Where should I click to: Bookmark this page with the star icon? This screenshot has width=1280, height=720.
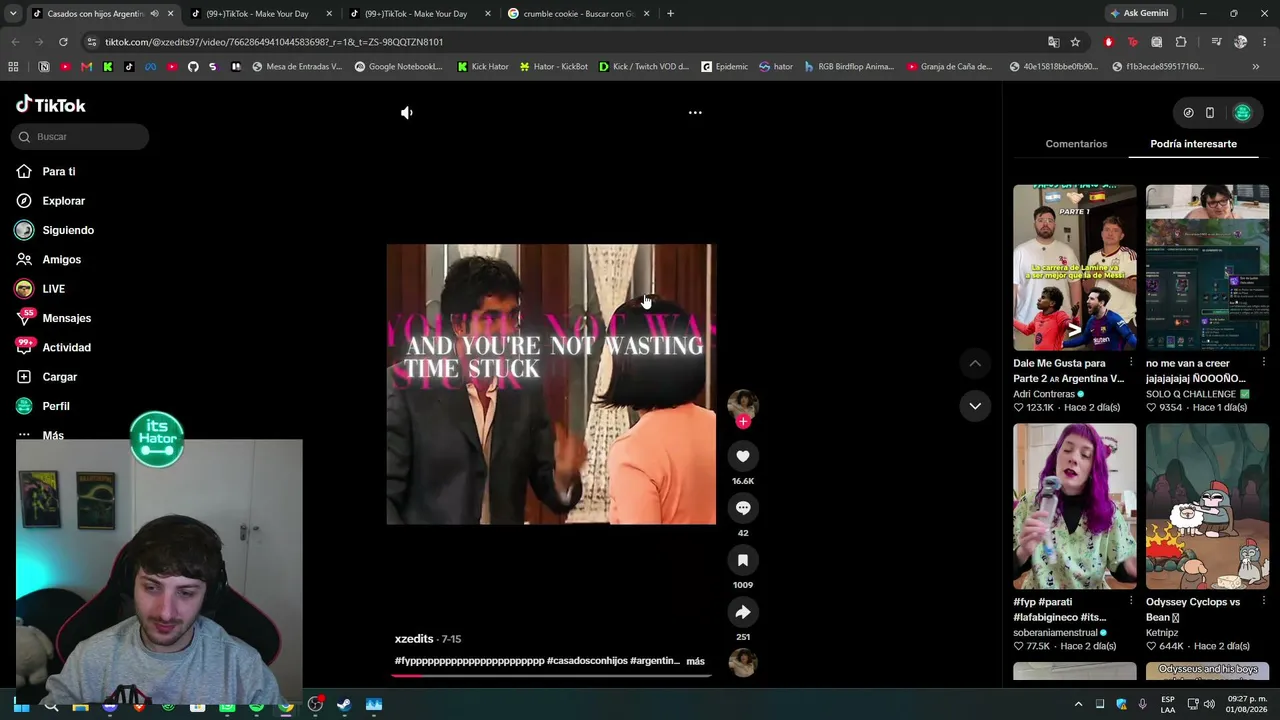(x=1075, y=42)
